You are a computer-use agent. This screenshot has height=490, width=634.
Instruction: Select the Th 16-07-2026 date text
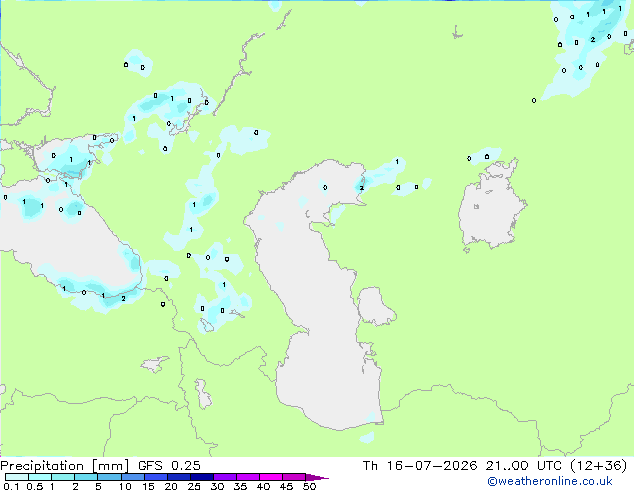pos(420,466)
